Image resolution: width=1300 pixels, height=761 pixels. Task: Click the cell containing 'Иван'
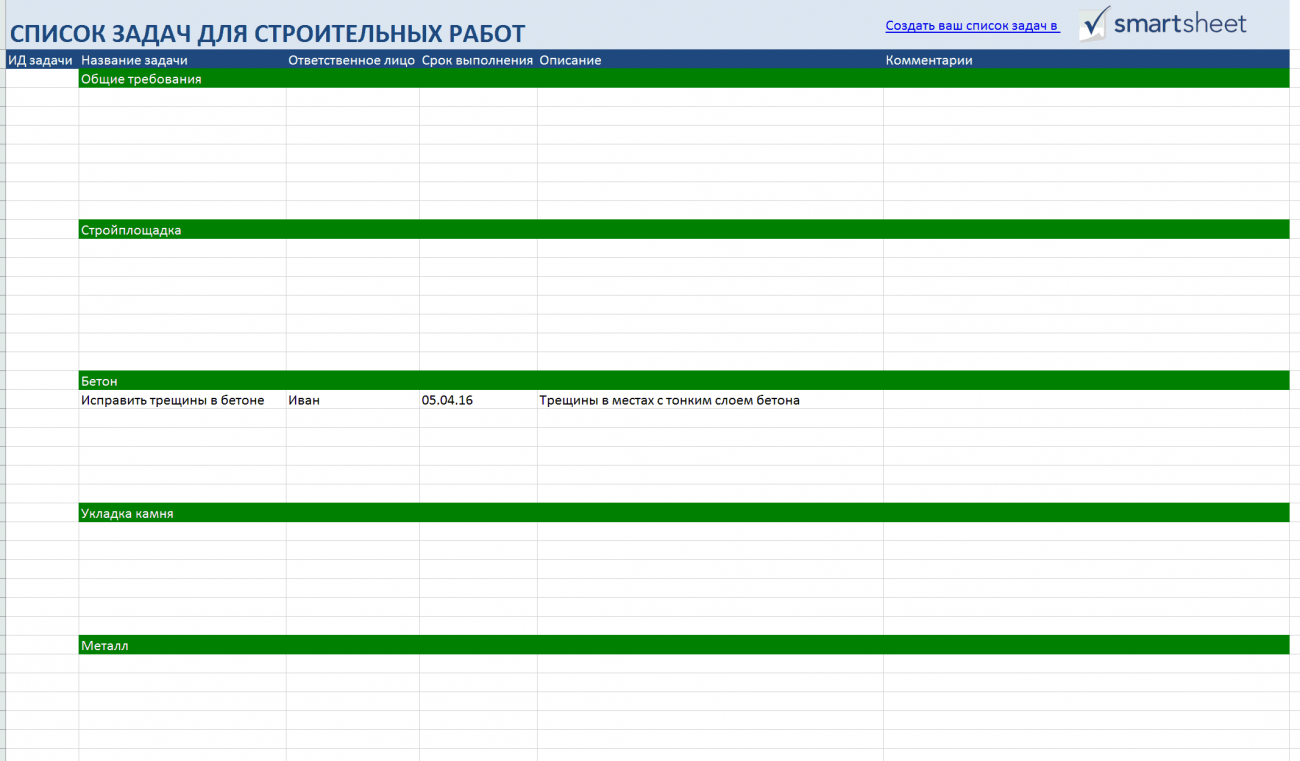pyautogui.click(x=353, y=400)
